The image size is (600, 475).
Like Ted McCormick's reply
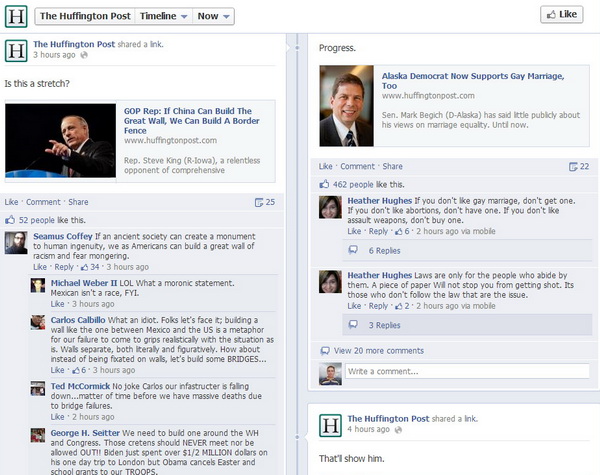click(x=57, y=417)
